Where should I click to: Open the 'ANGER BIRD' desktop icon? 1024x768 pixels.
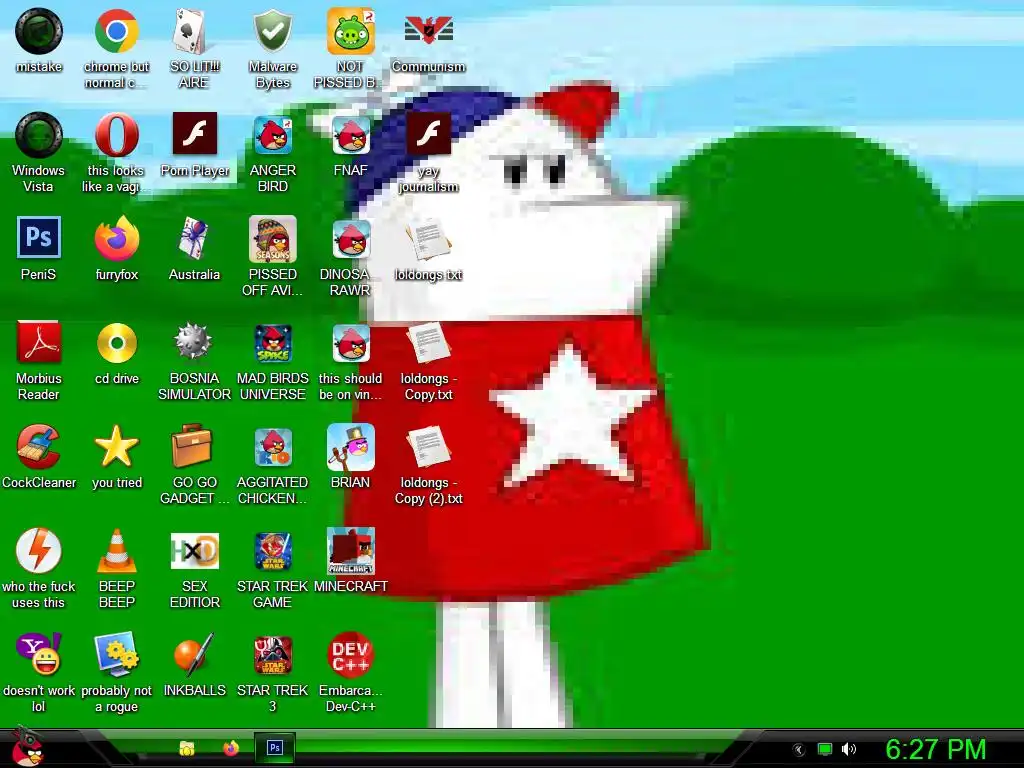(272, 135)
